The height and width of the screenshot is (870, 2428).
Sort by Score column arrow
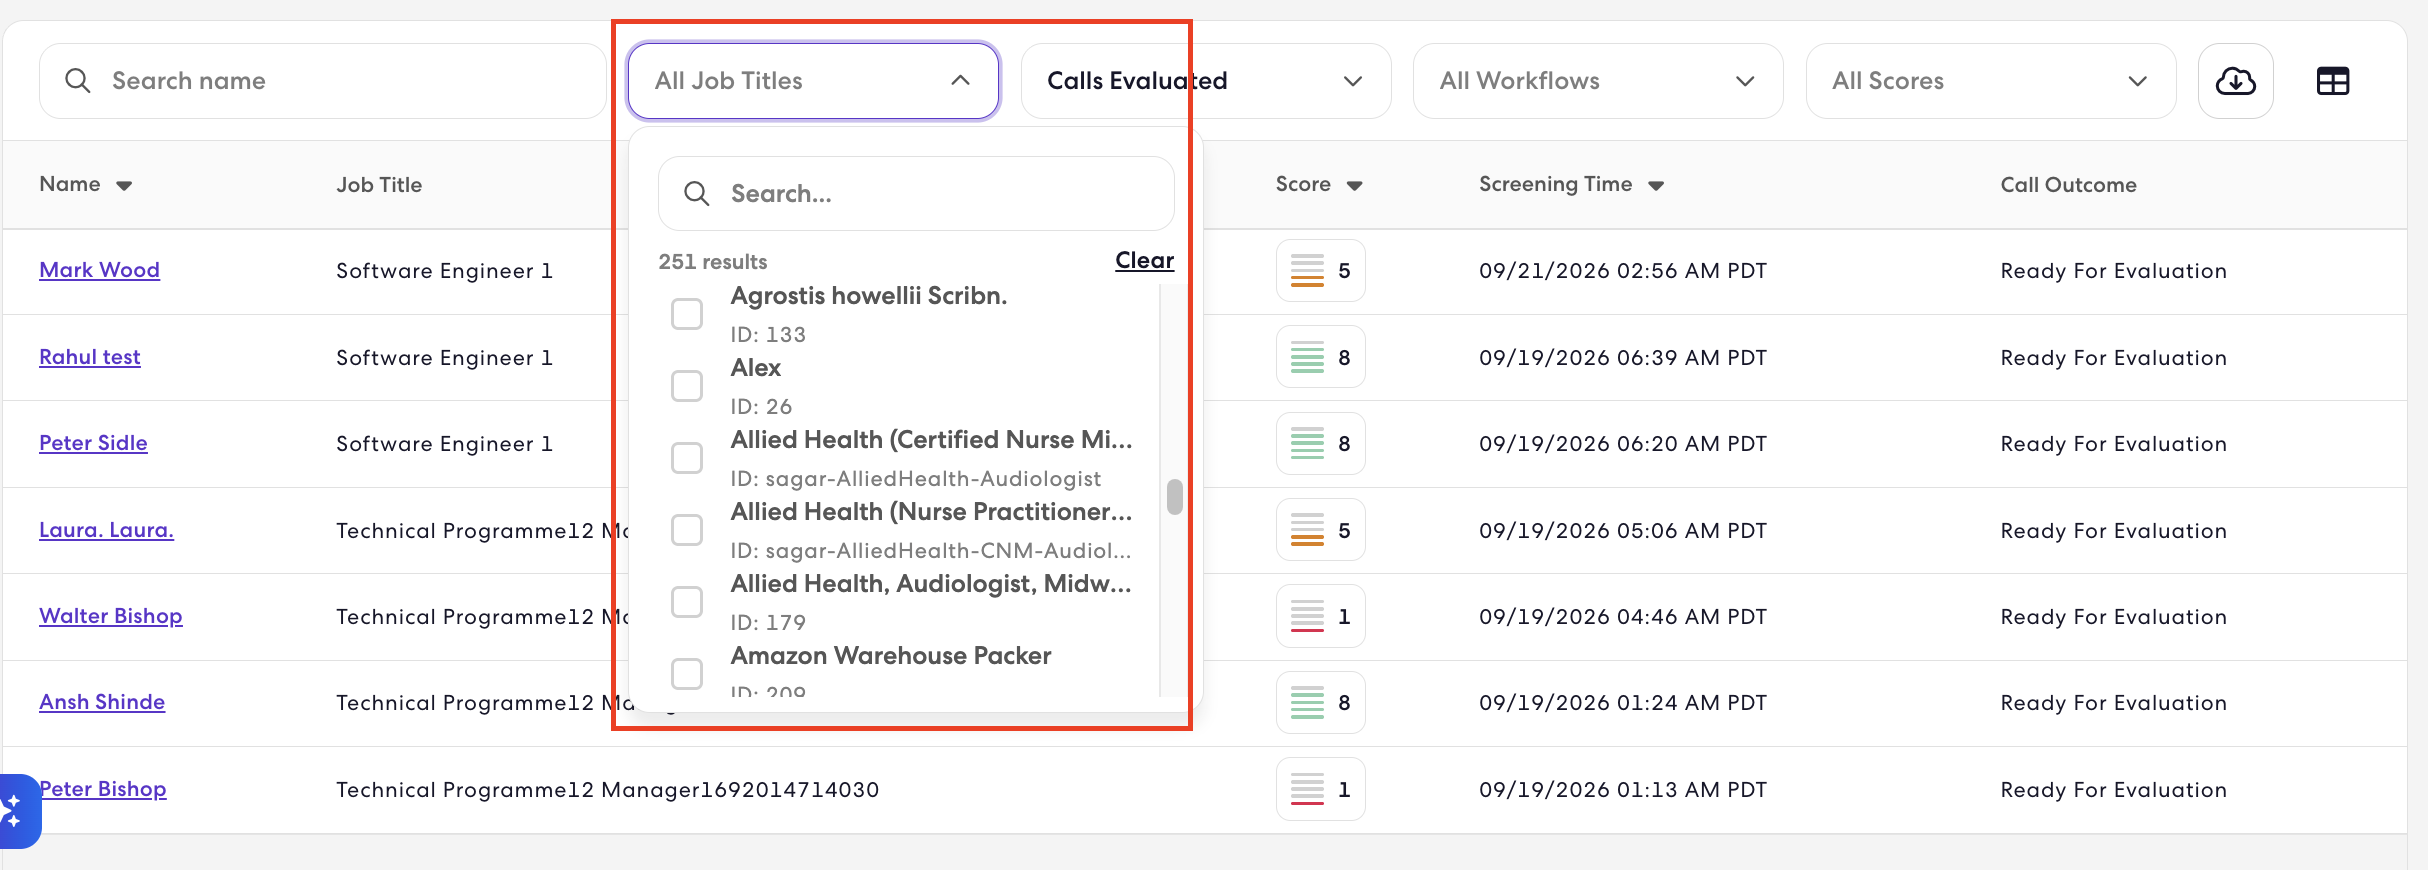[1354, 186]
